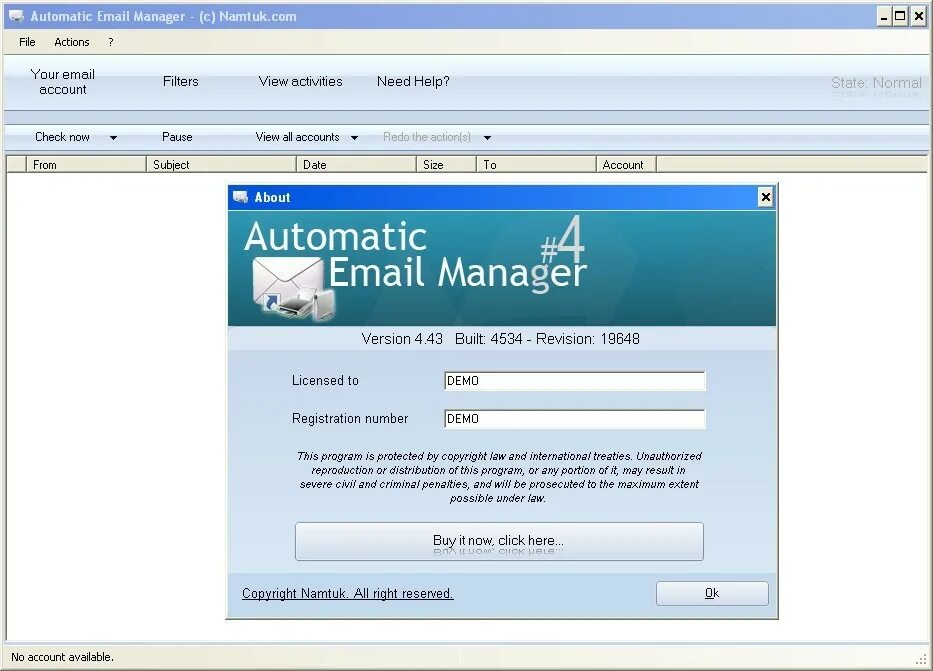Screen dimensions: 933x671
Task: Open the question mark help menu
Action: (x=111, y=42)
